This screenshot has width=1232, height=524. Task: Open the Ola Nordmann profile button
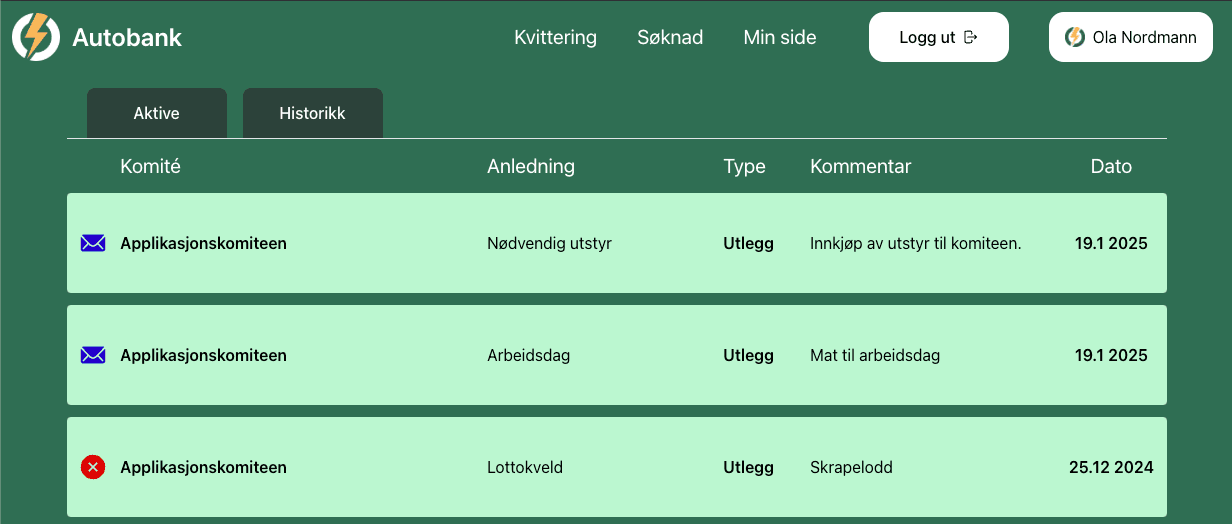coord(1130,38)
